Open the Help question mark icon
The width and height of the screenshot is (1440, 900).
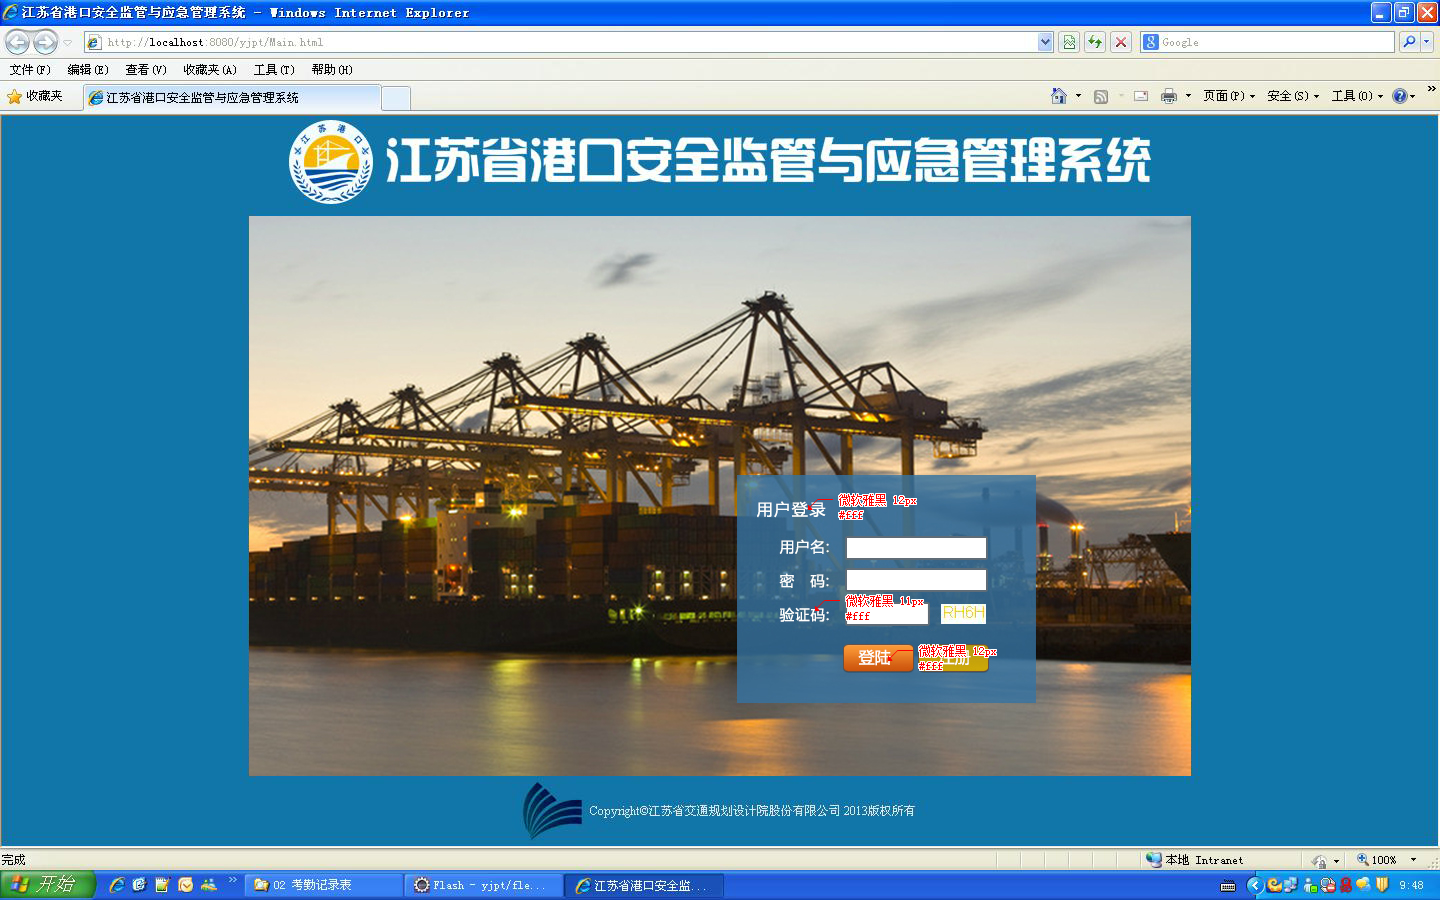(x=1399, y=96)
